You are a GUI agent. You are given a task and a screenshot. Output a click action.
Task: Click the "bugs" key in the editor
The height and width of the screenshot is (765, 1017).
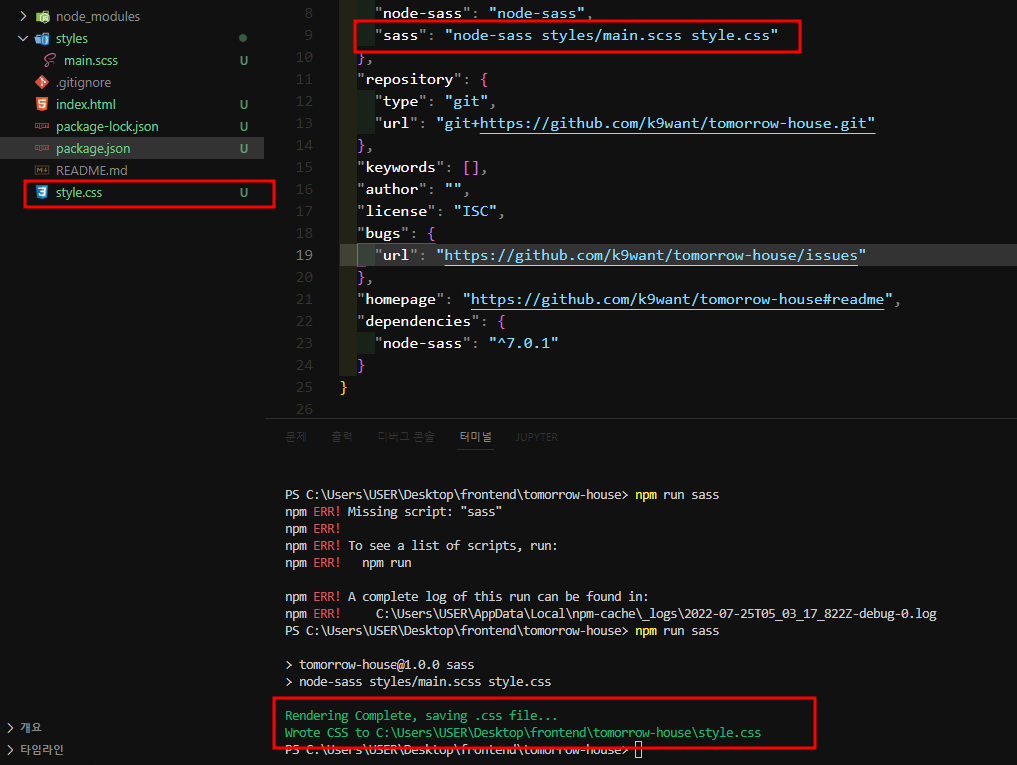383,234
